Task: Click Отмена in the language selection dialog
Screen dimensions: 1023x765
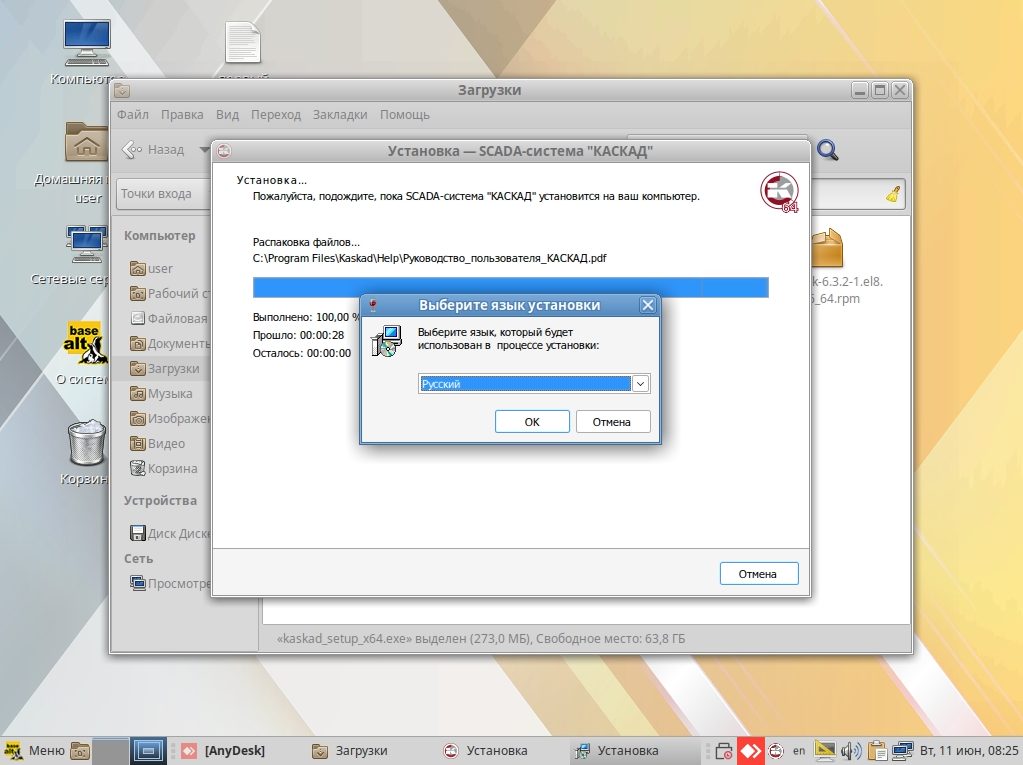Action: click(x=612, y=422)
